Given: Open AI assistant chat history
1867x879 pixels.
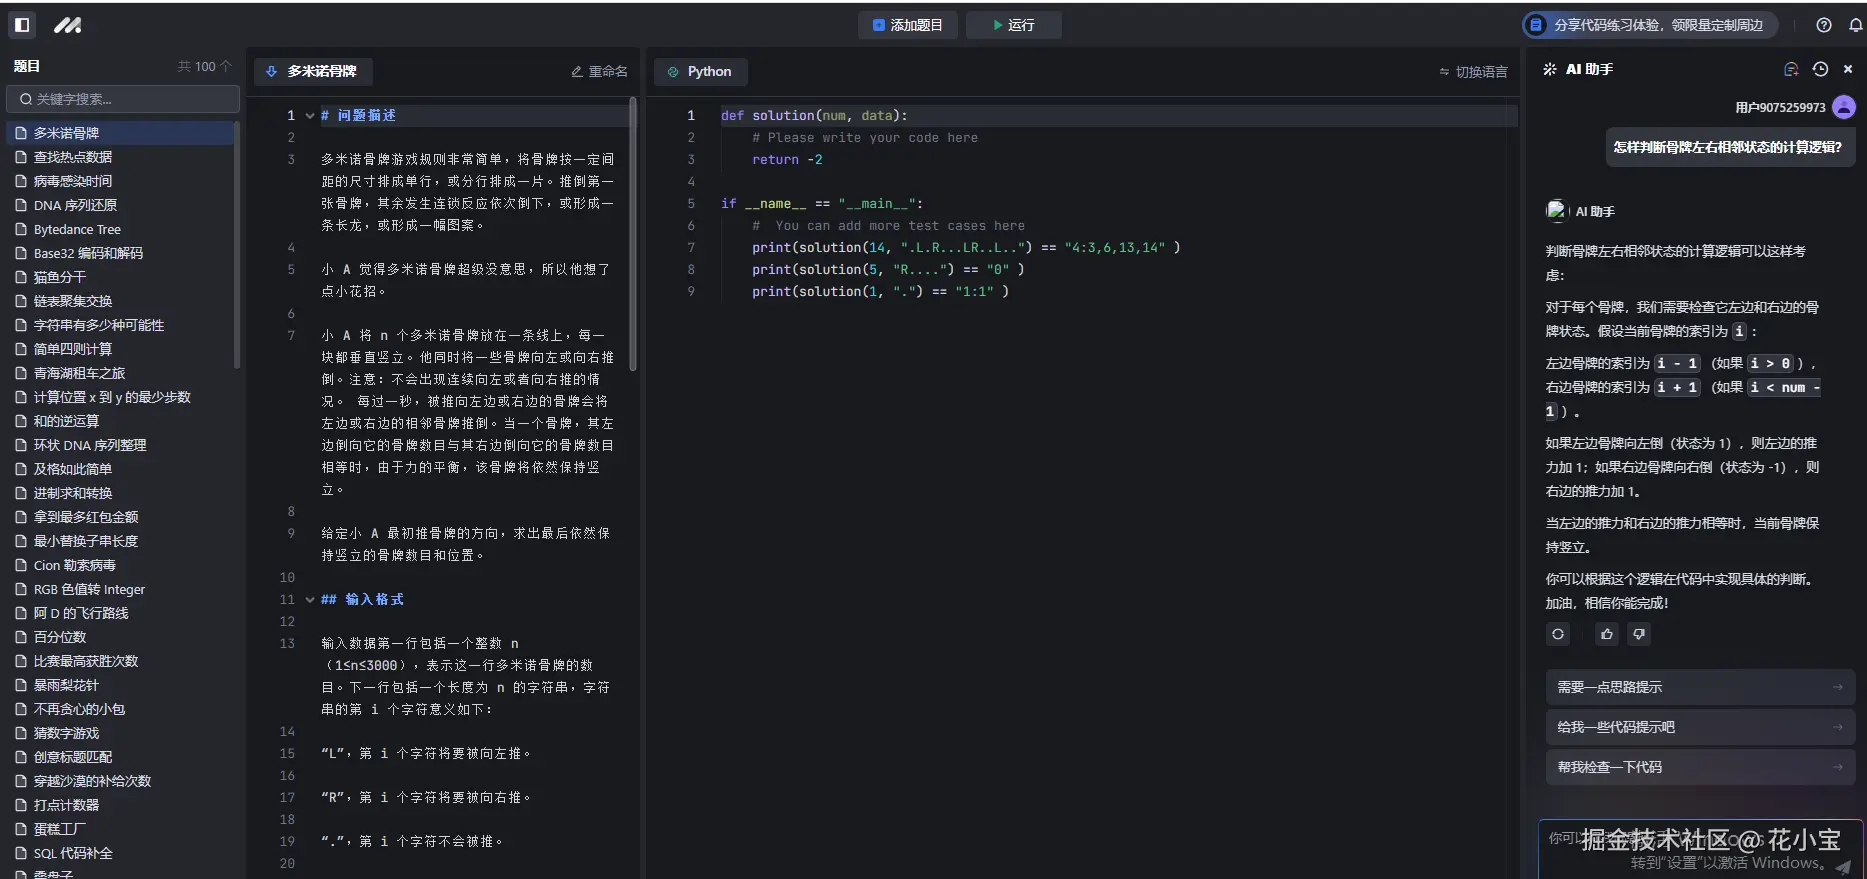Looking at the screenshot, I should 1820,69.
